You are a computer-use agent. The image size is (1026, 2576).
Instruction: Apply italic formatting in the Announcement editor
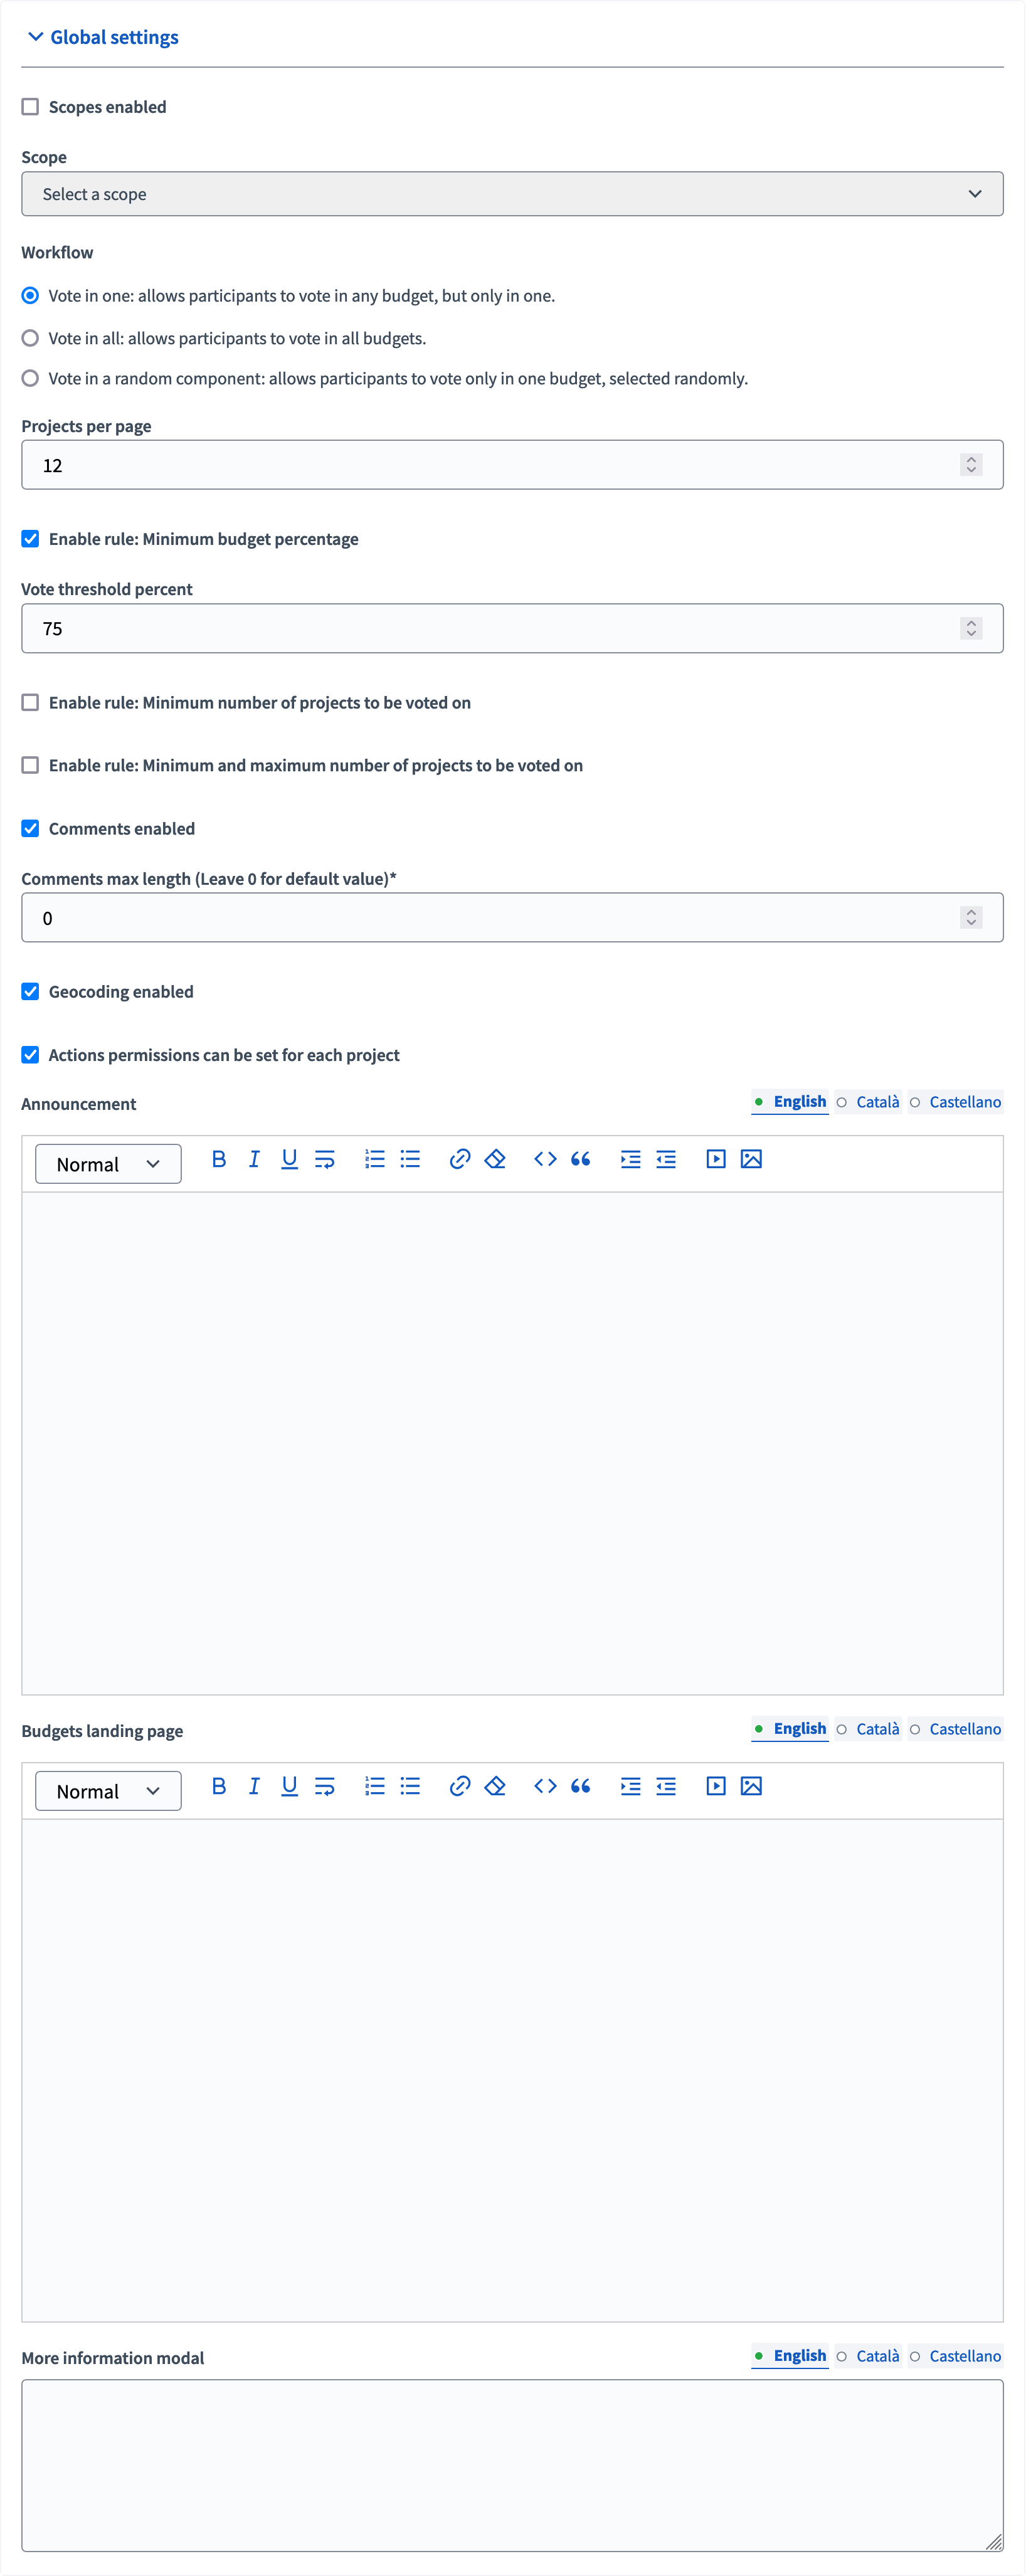pos(254,1159)
